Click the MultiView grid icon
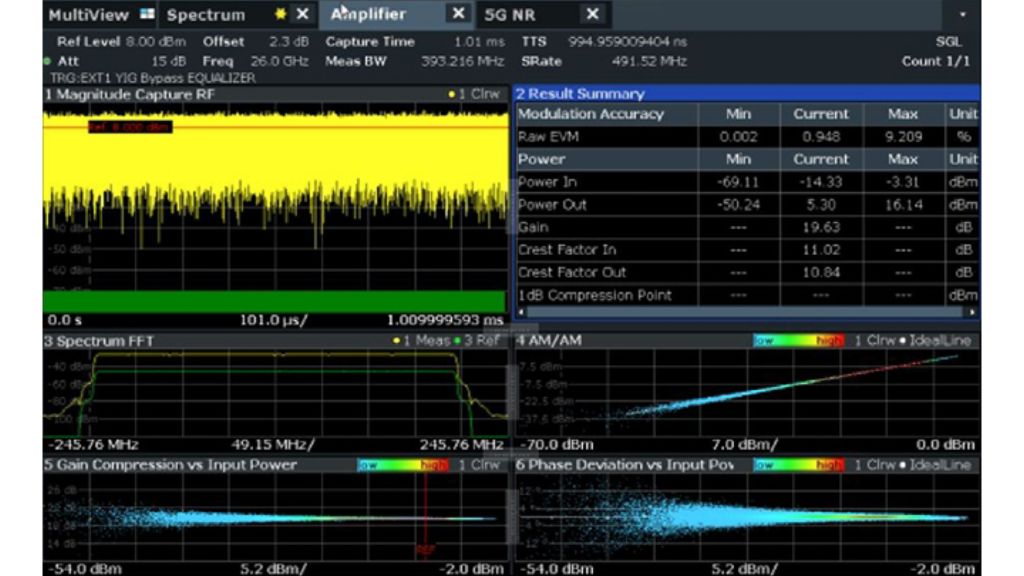Screen dimensions: 1024x576 pos(148,15)
